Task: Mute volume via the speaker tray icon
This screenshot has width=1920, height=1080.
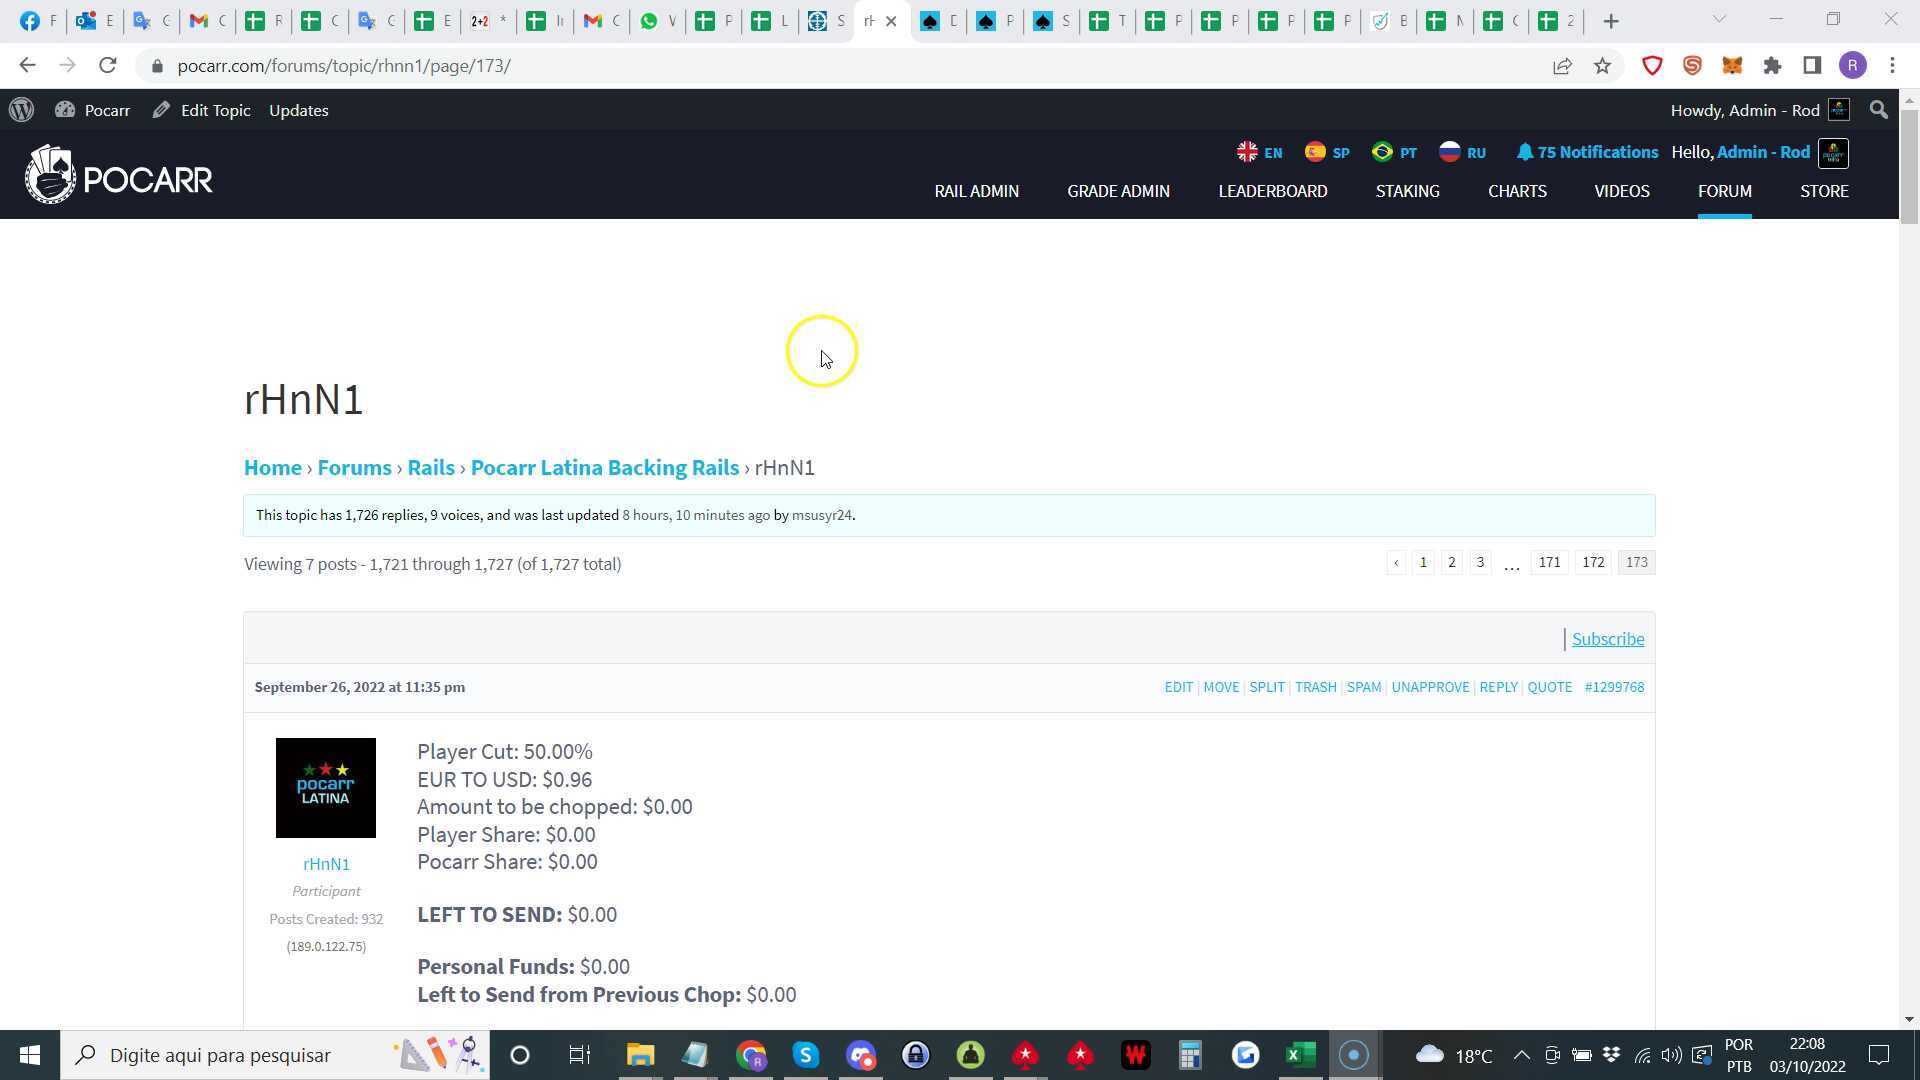Action: click(1671, 1055)
